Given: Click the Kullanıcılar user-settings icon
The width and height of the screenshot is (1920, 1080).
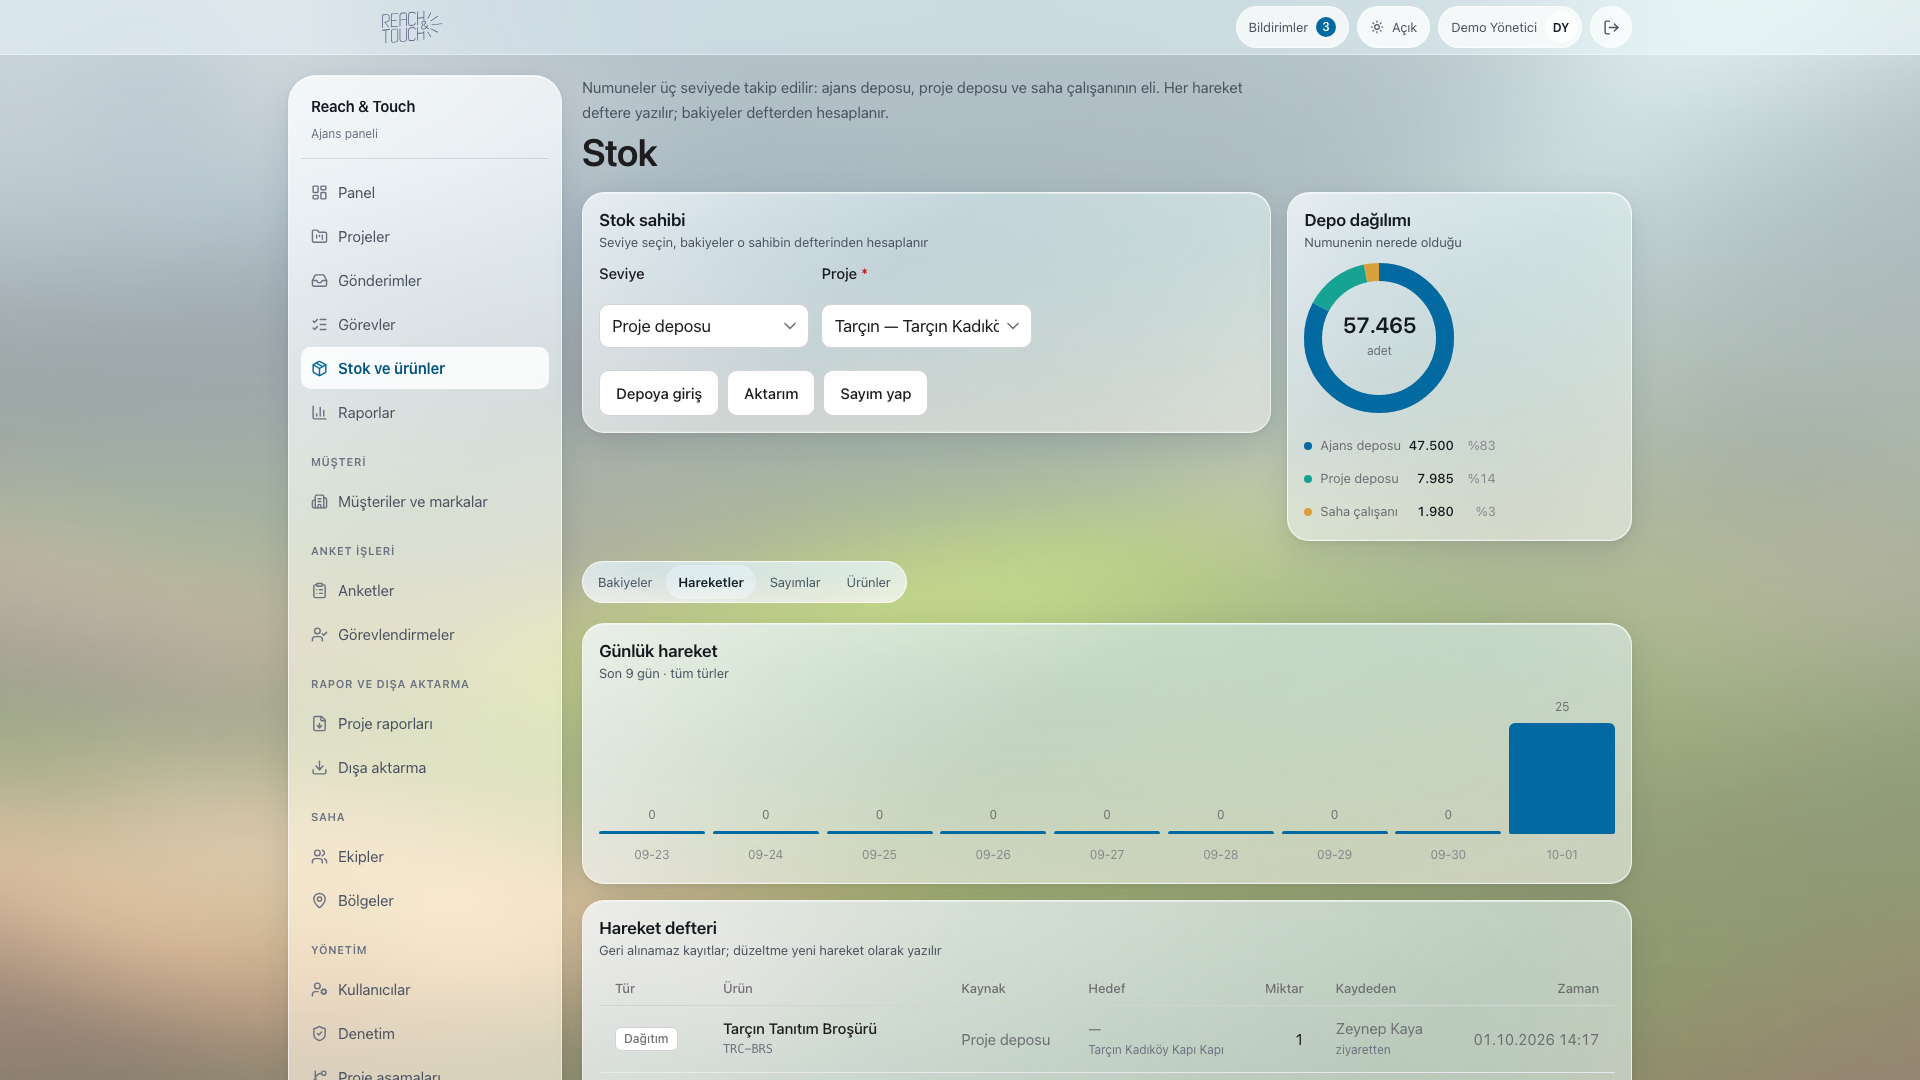Looking at the screenshot, I should point(319,990).
